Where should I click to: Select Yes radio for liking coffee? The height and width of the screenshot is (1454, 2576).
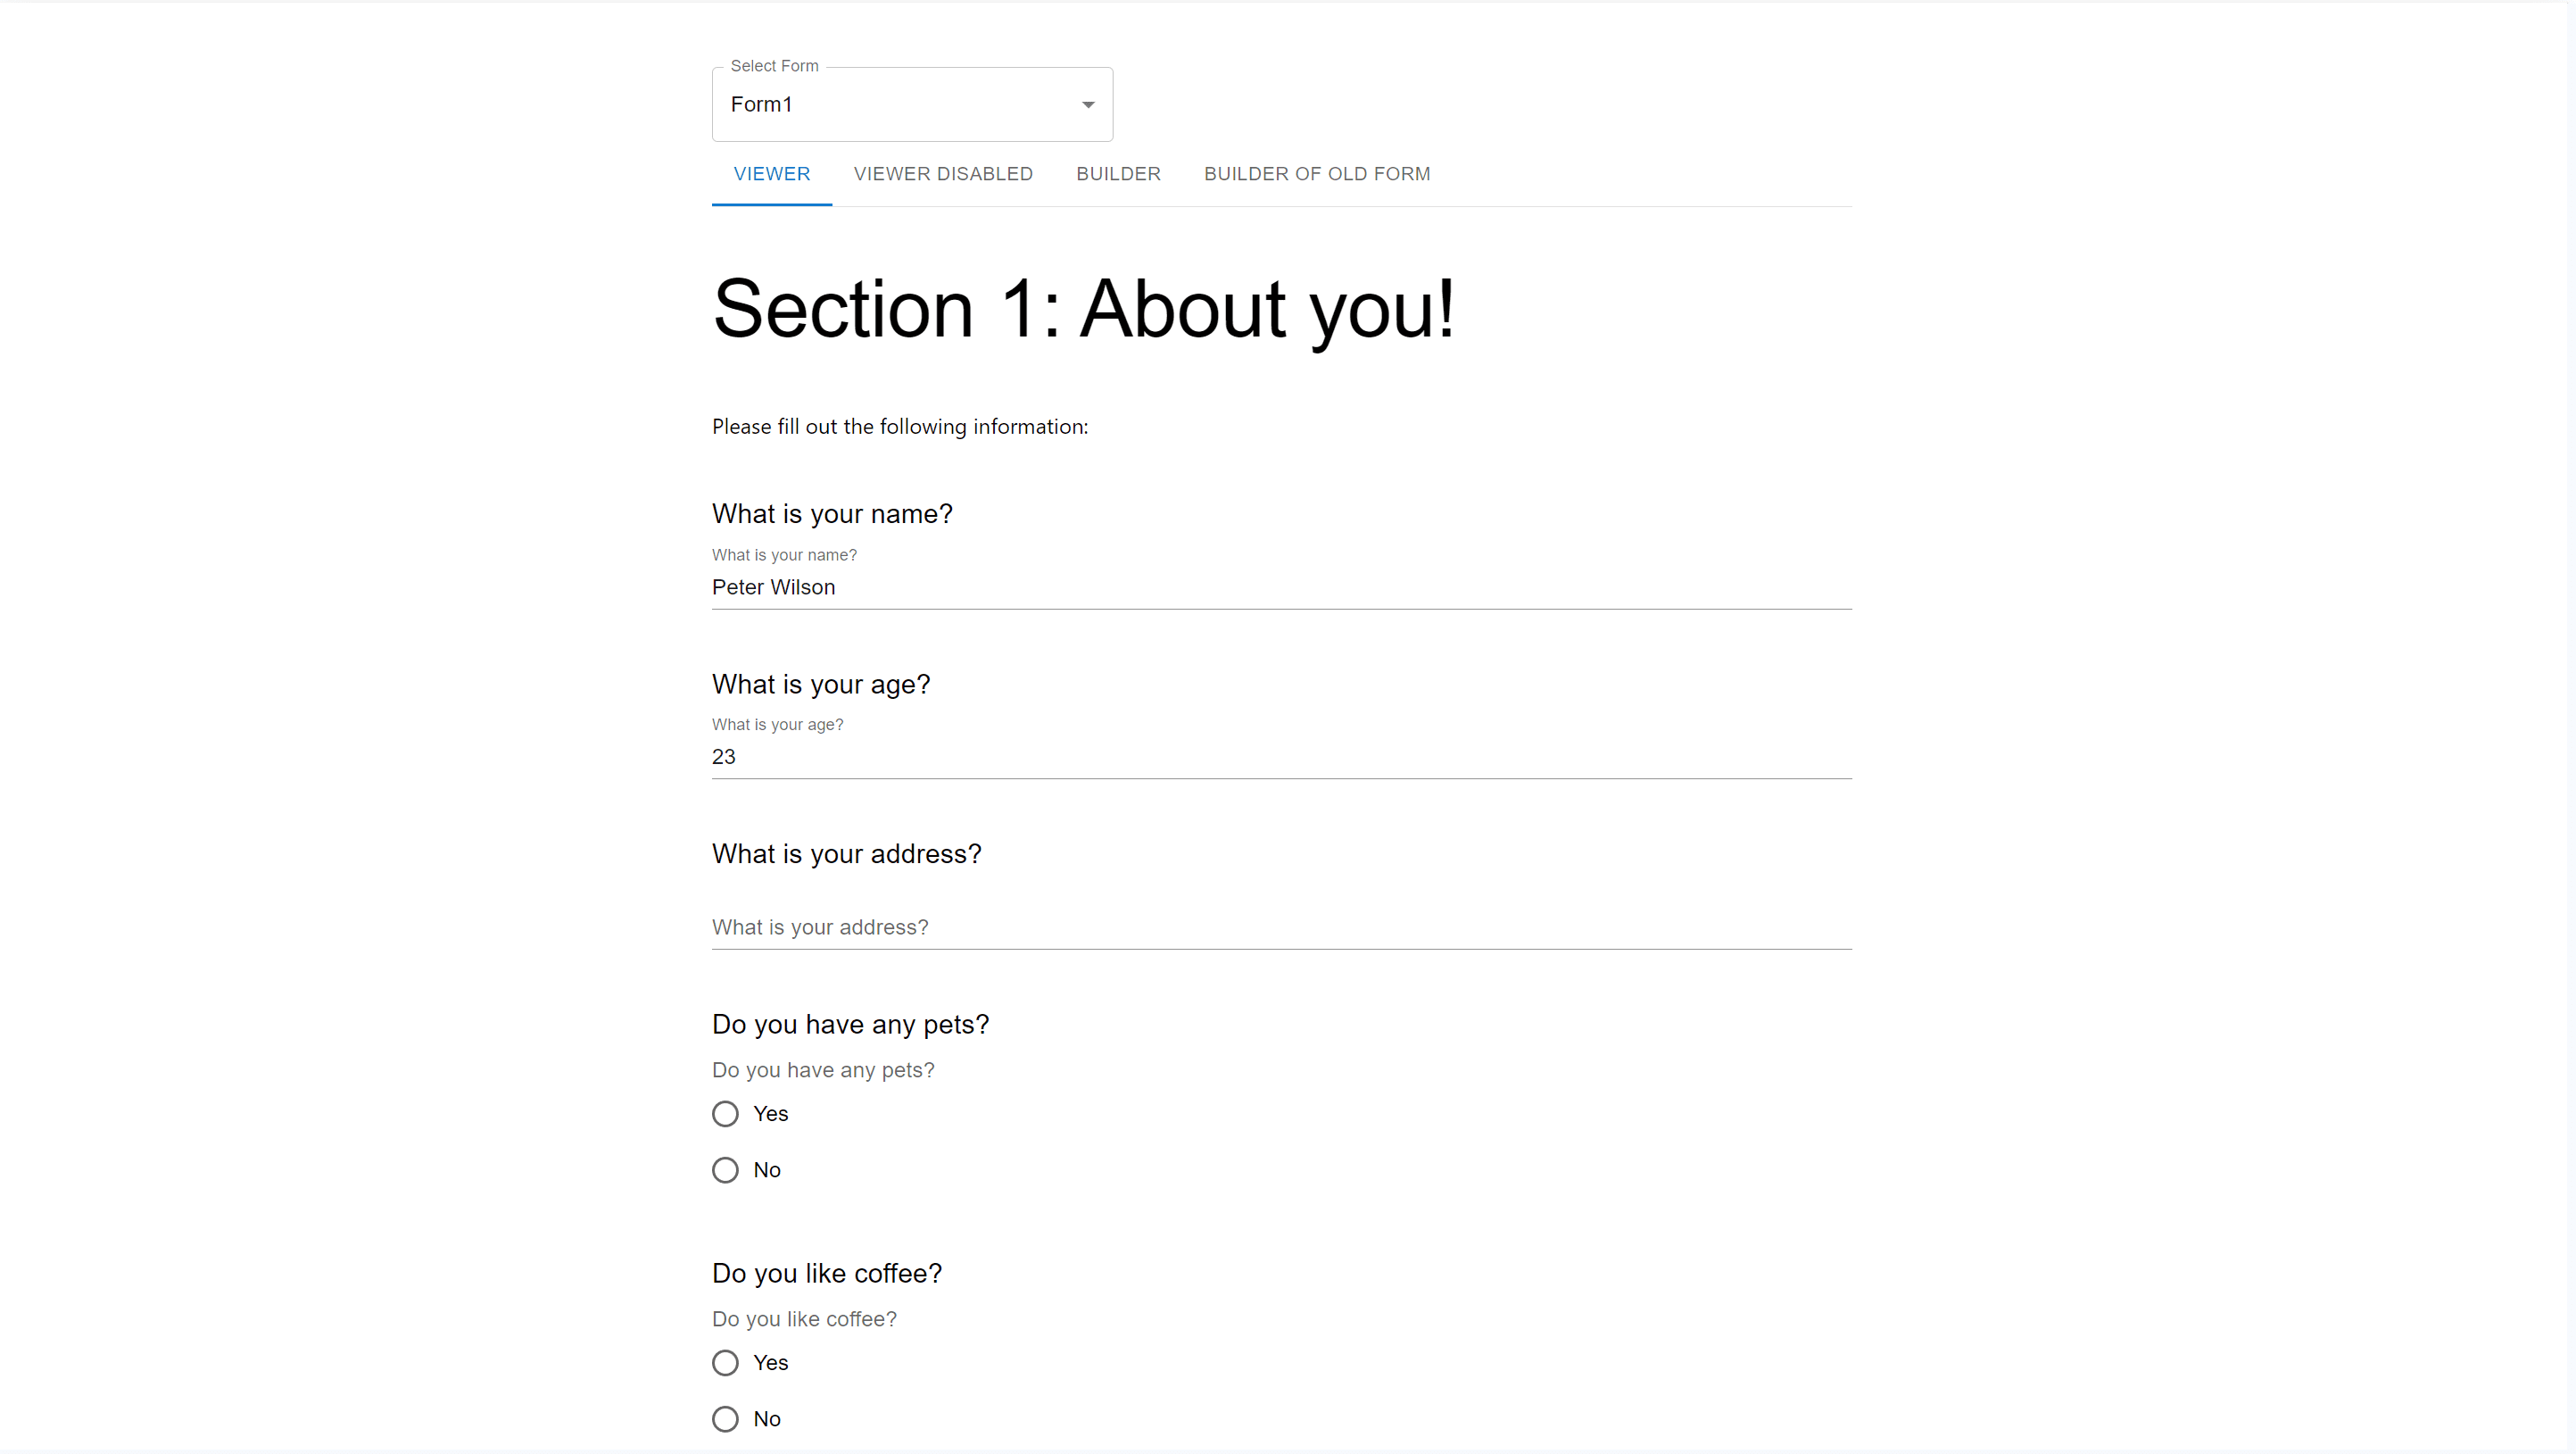pos(725,1363)
